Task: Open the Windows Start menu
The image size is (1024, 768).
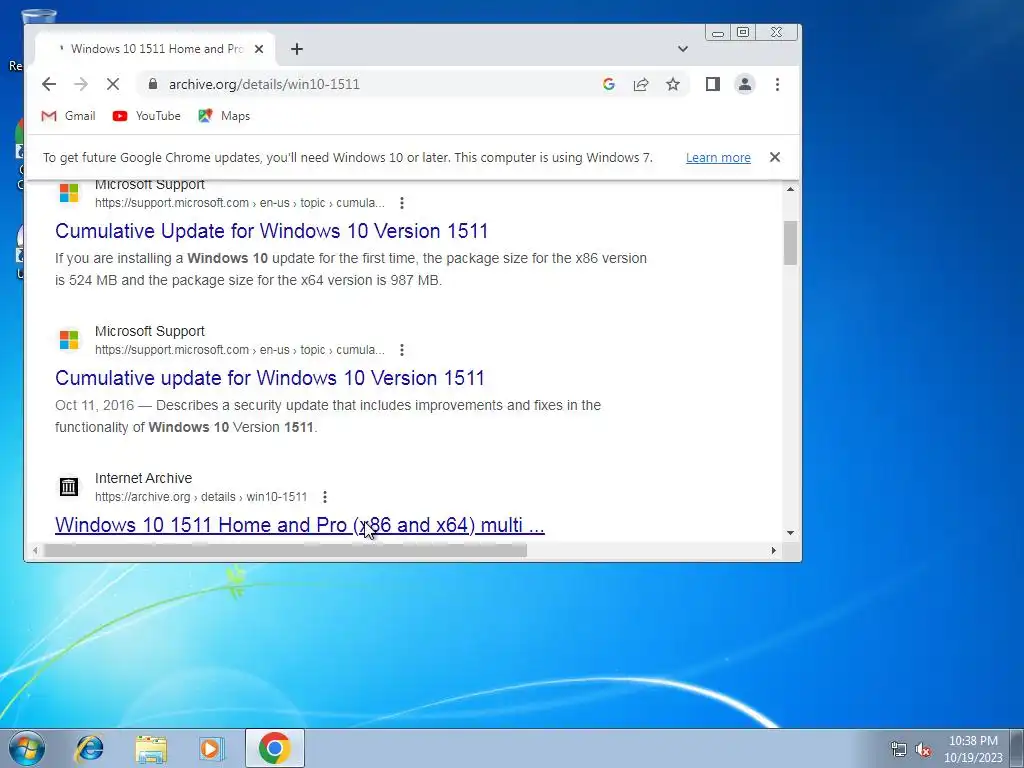Action: tap(27, 748)
